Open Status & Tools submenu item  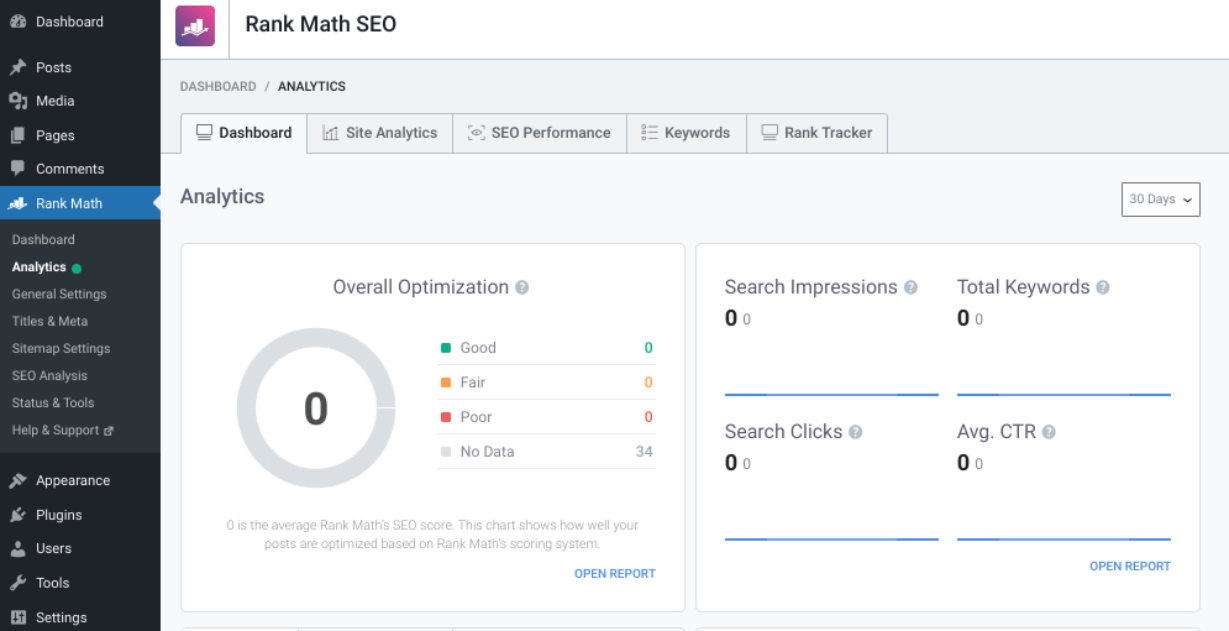pos(53,402)
